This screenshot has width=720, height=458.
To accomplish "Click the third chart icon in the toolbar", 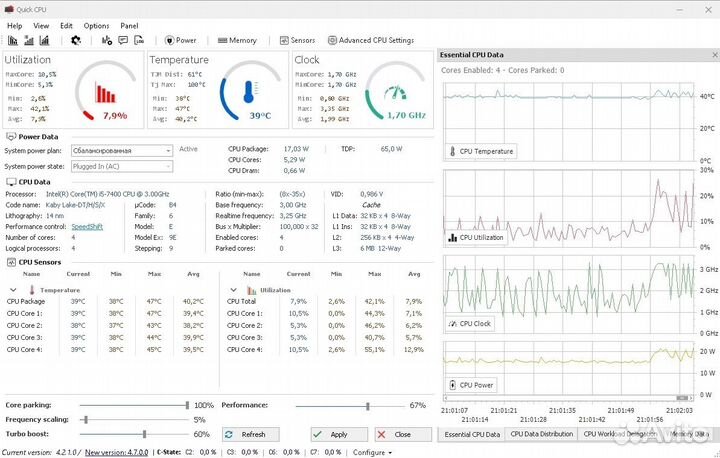I will coord(45,41).
